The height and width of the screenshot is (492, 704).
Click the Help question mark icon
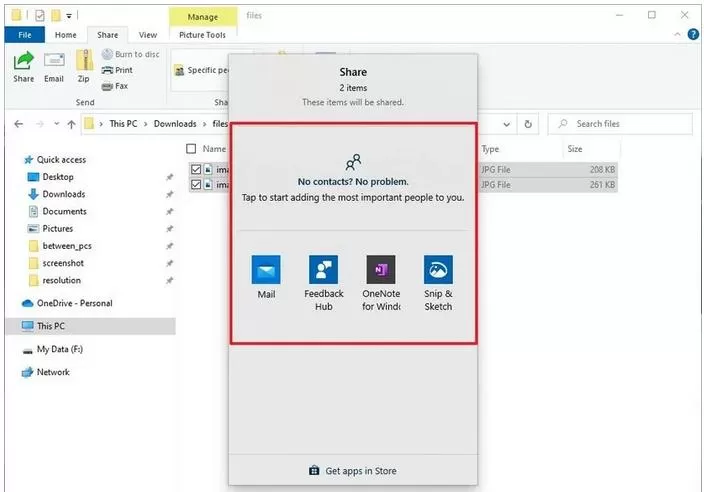[693, 34]
